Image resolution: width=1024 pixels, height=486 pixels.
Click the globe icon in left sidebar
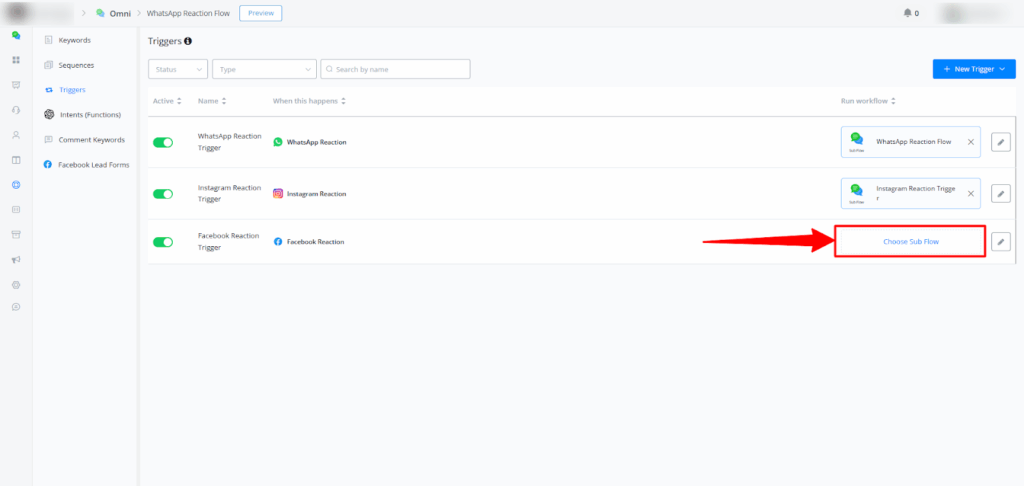(16, 185)
